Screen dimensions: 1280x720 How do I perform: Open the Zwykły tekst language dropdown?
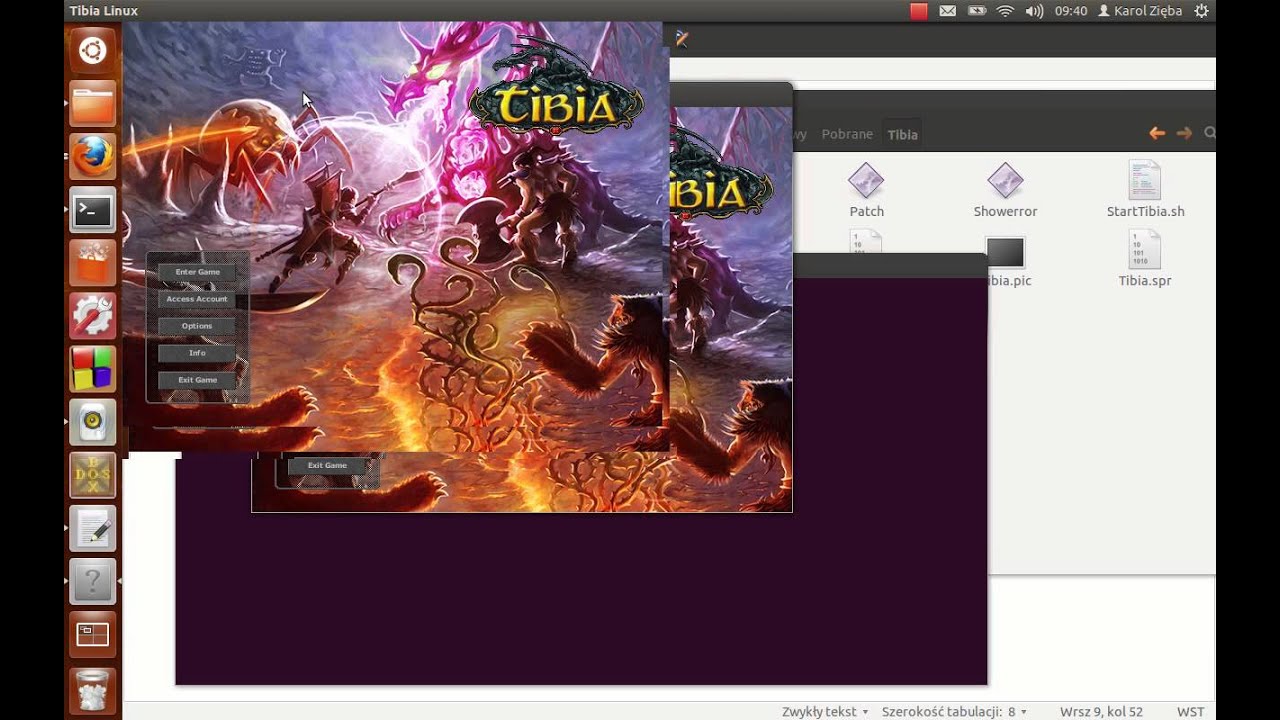(825, 712)
